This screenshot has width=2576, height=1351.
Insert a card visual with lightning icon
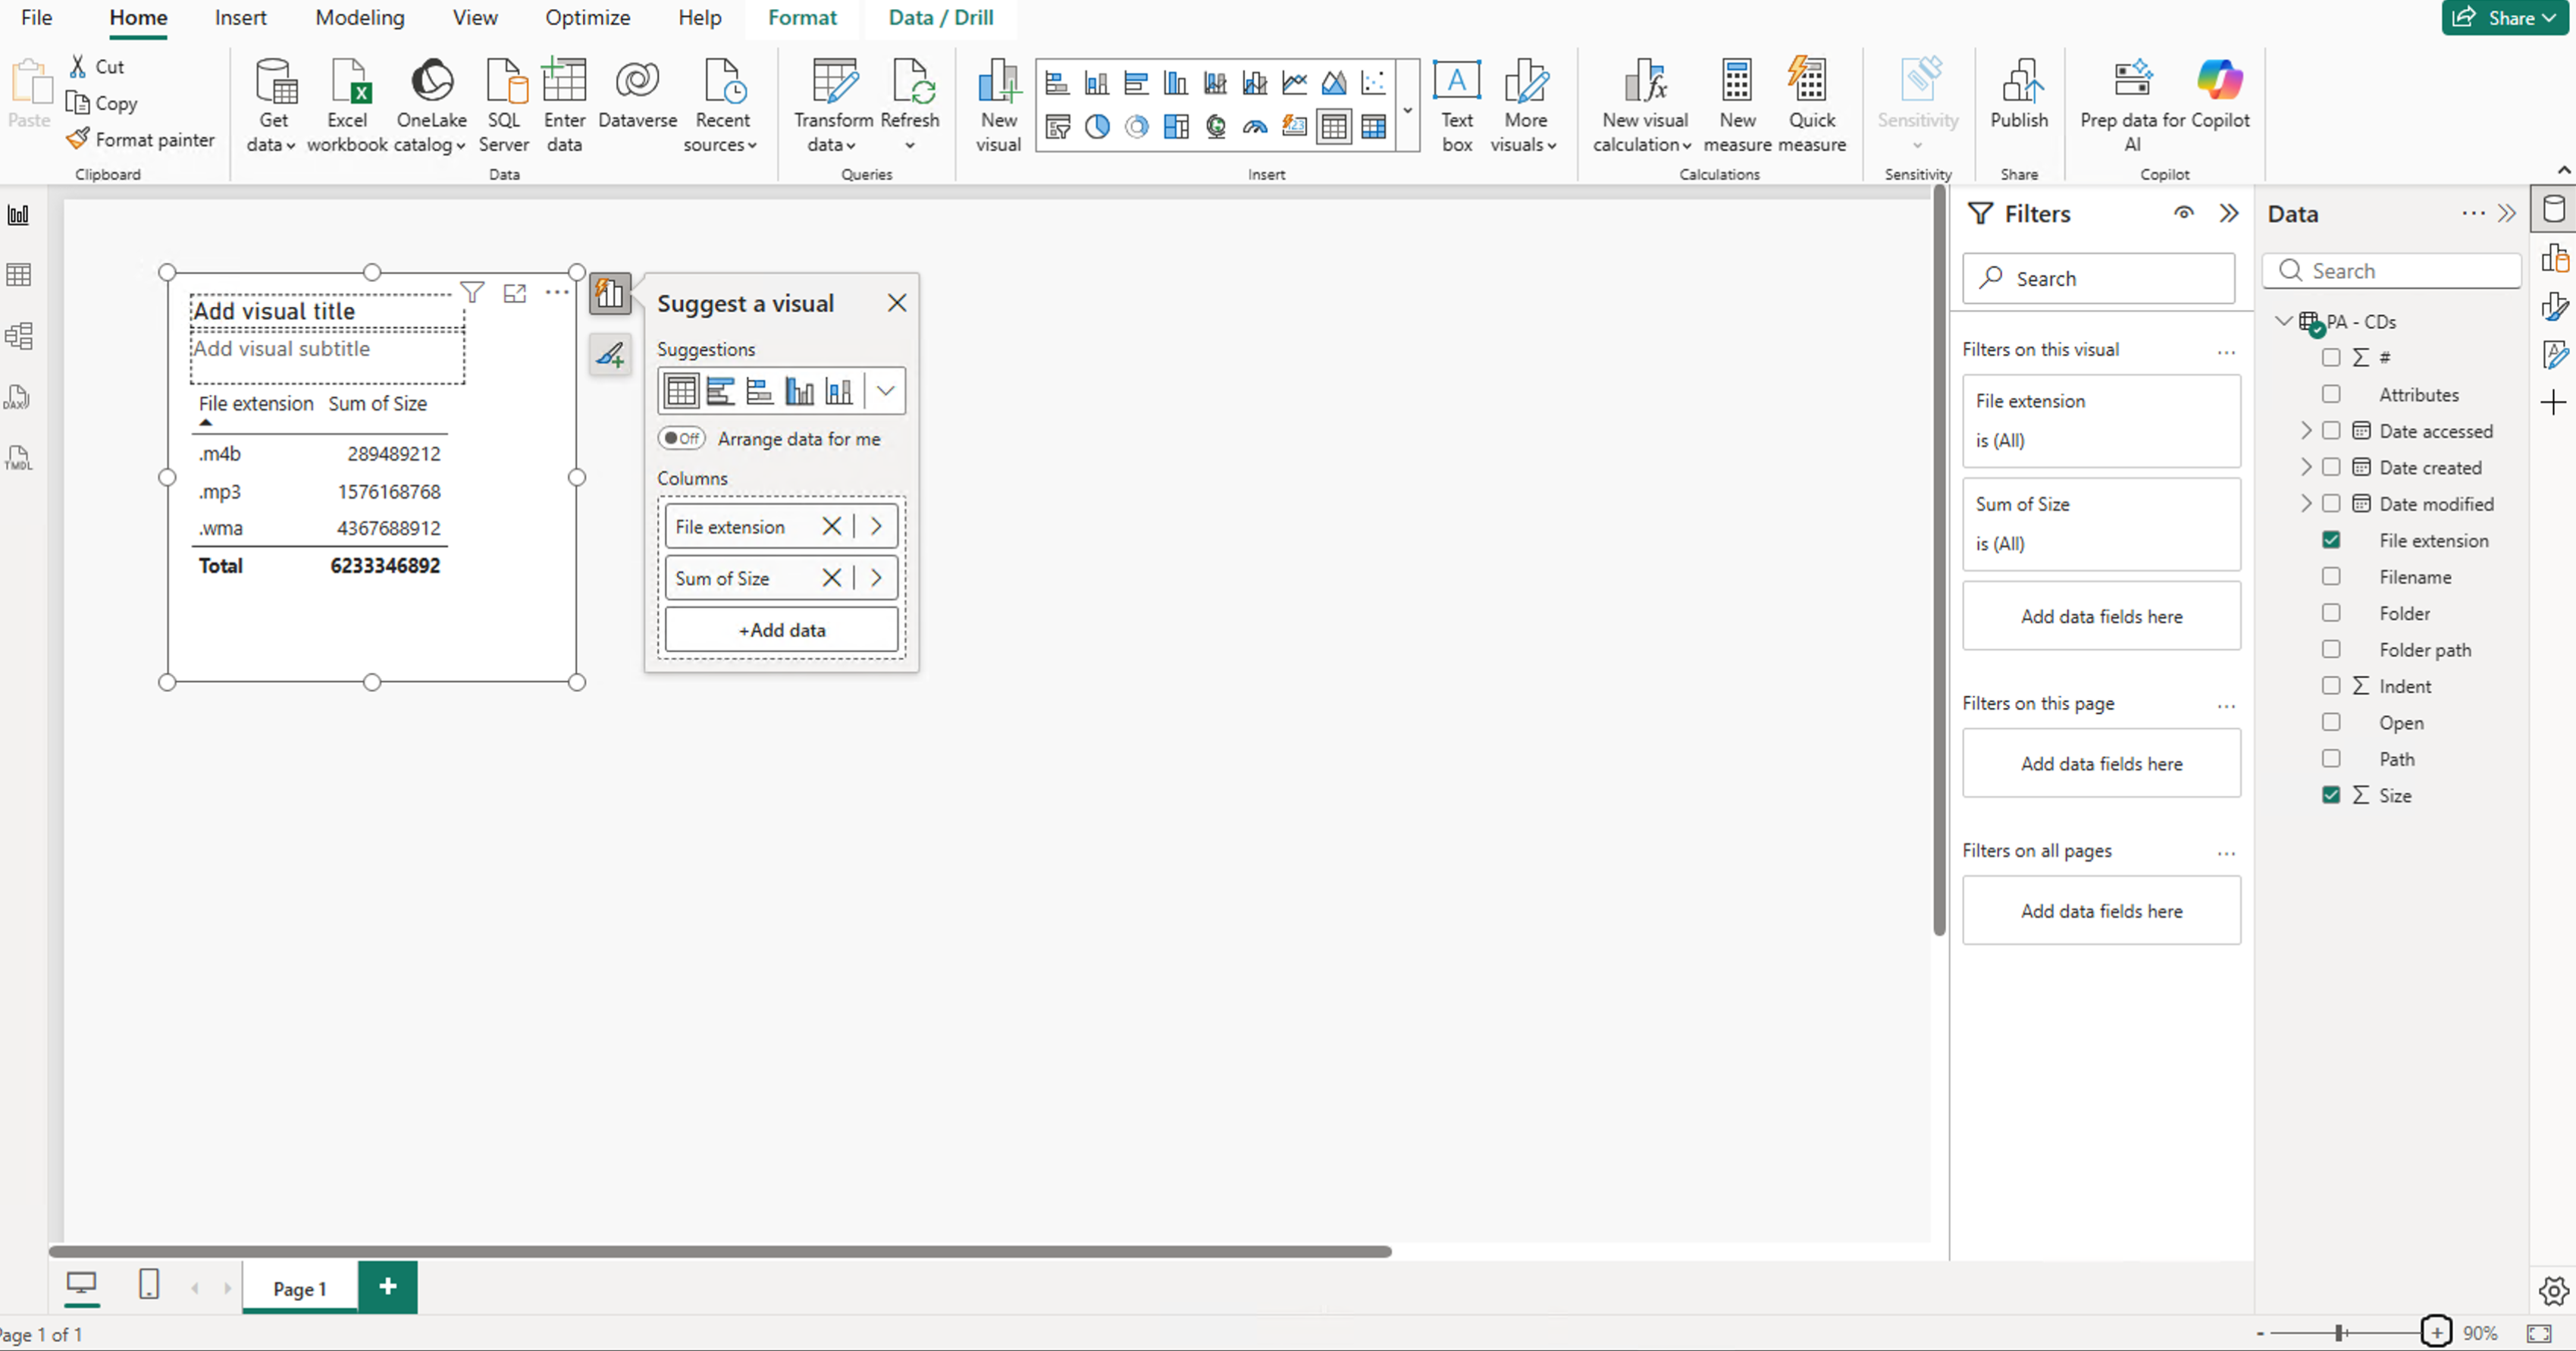[1294, 127]
